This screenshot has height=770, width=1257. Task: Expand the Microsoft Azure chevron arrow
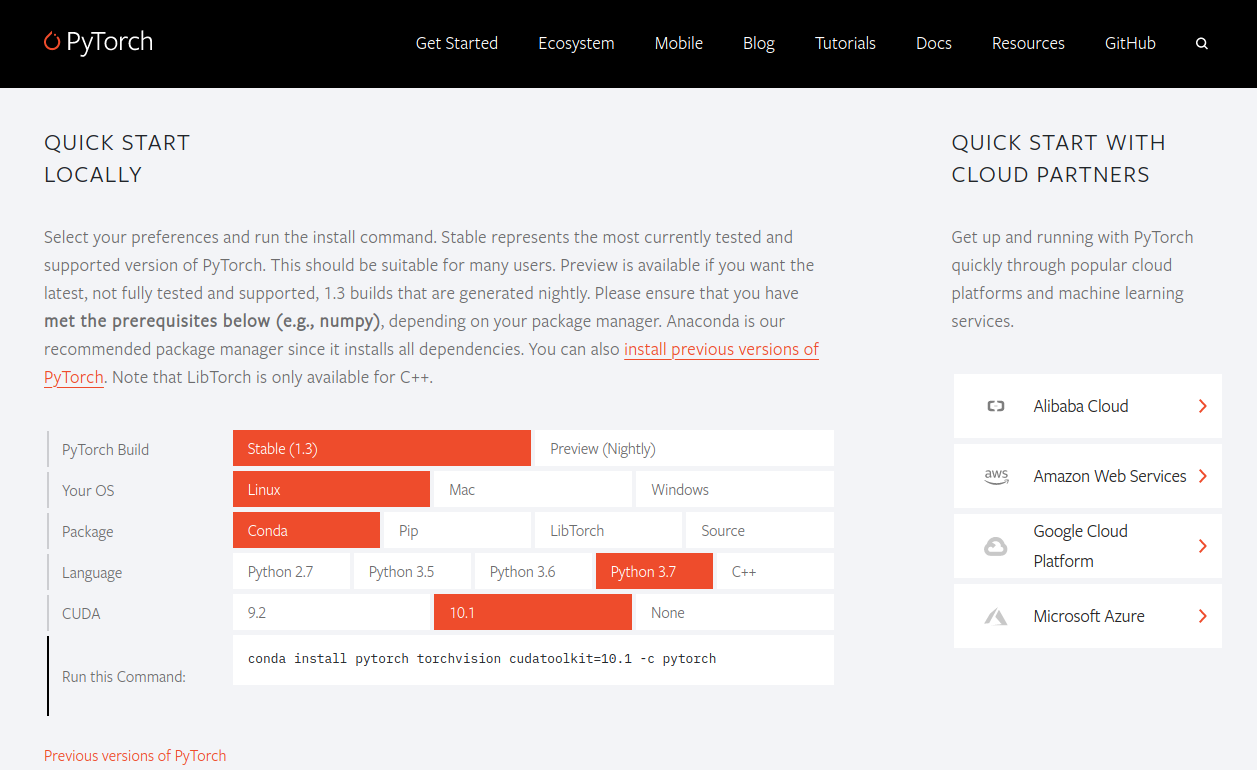point(1203,616)
